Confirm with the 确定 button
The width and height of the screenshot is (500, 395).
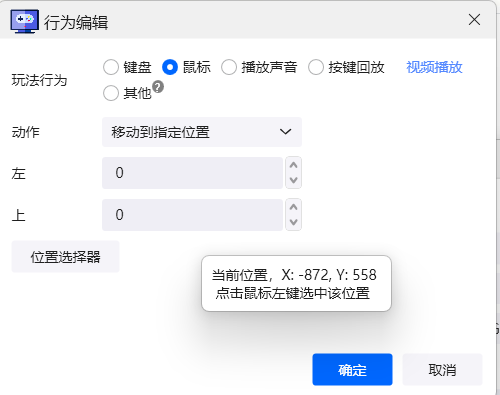tap(352, 370)
